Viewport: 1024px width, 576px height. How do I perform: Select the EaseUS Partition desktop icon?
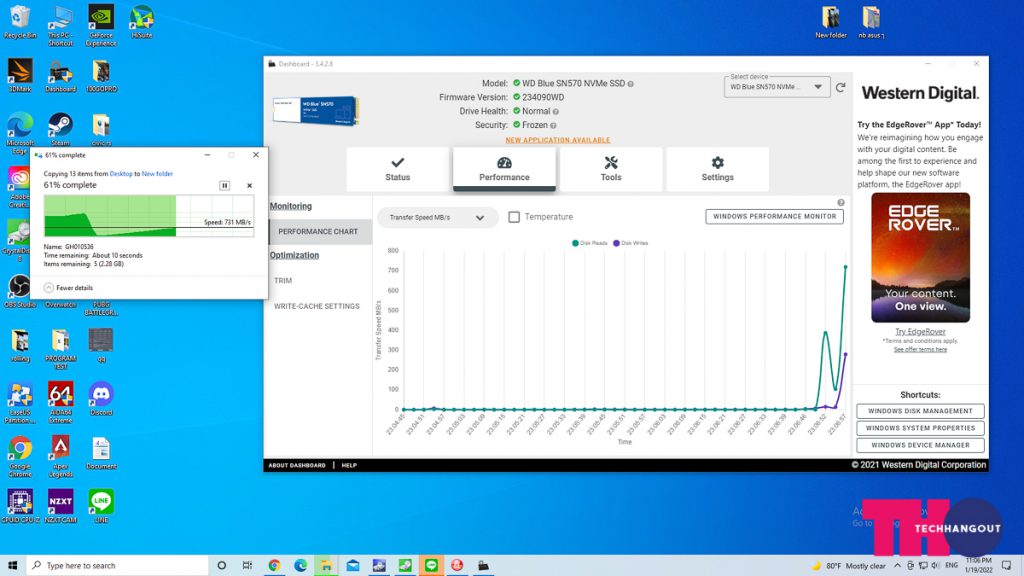(20, 402)
